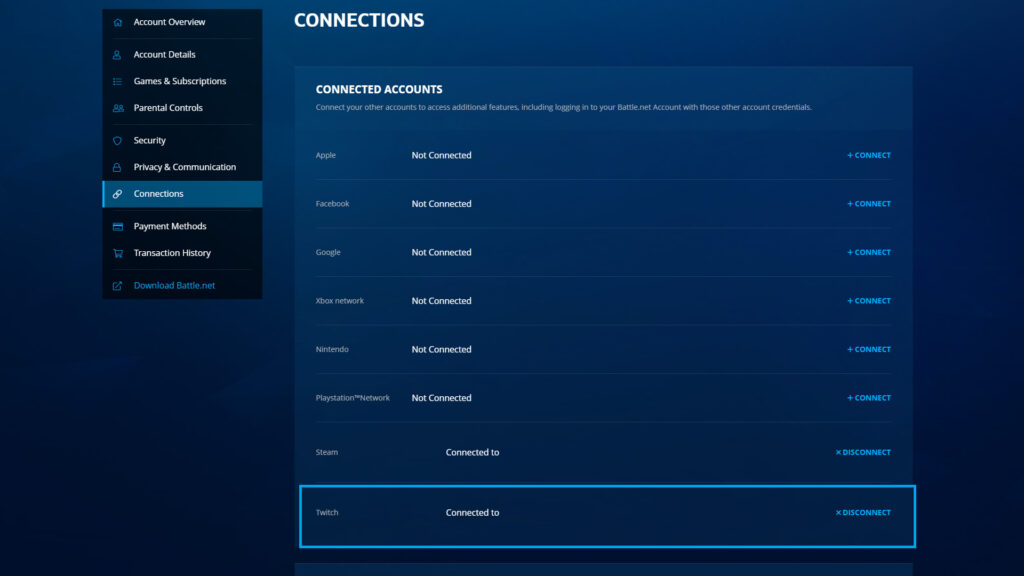Connect your Google account
This screenshot has width=1024, height=576.
coord(868,252)
